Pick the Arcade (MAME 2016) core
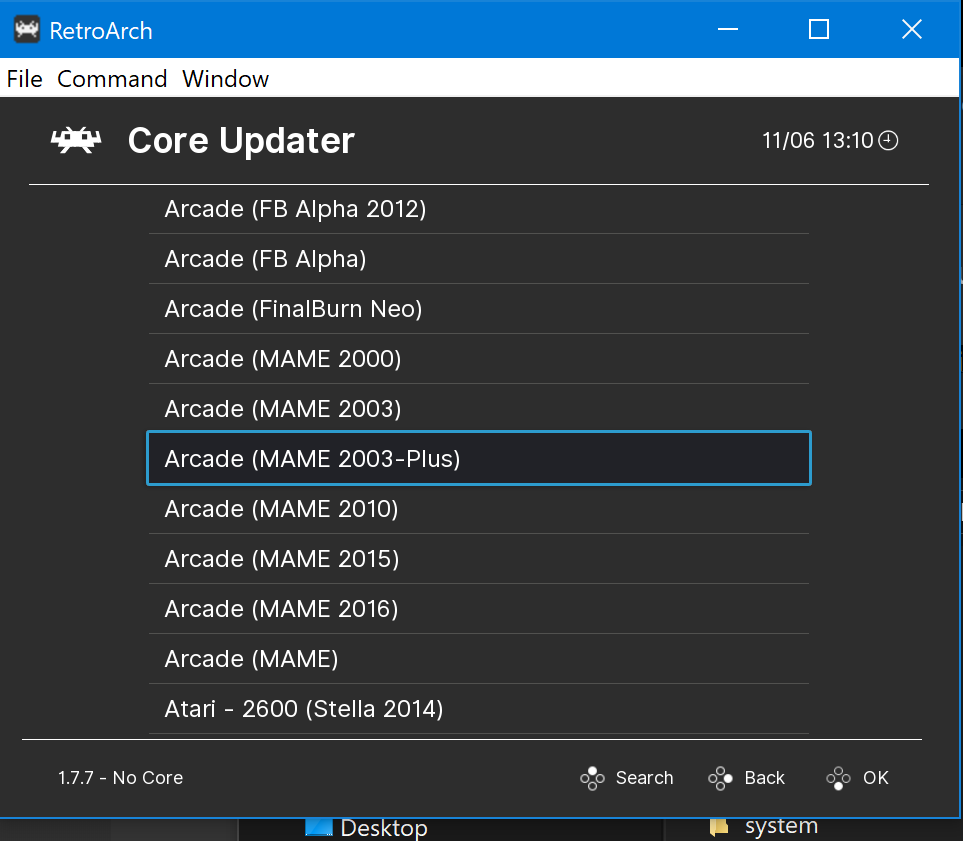 tap(478, 609)
